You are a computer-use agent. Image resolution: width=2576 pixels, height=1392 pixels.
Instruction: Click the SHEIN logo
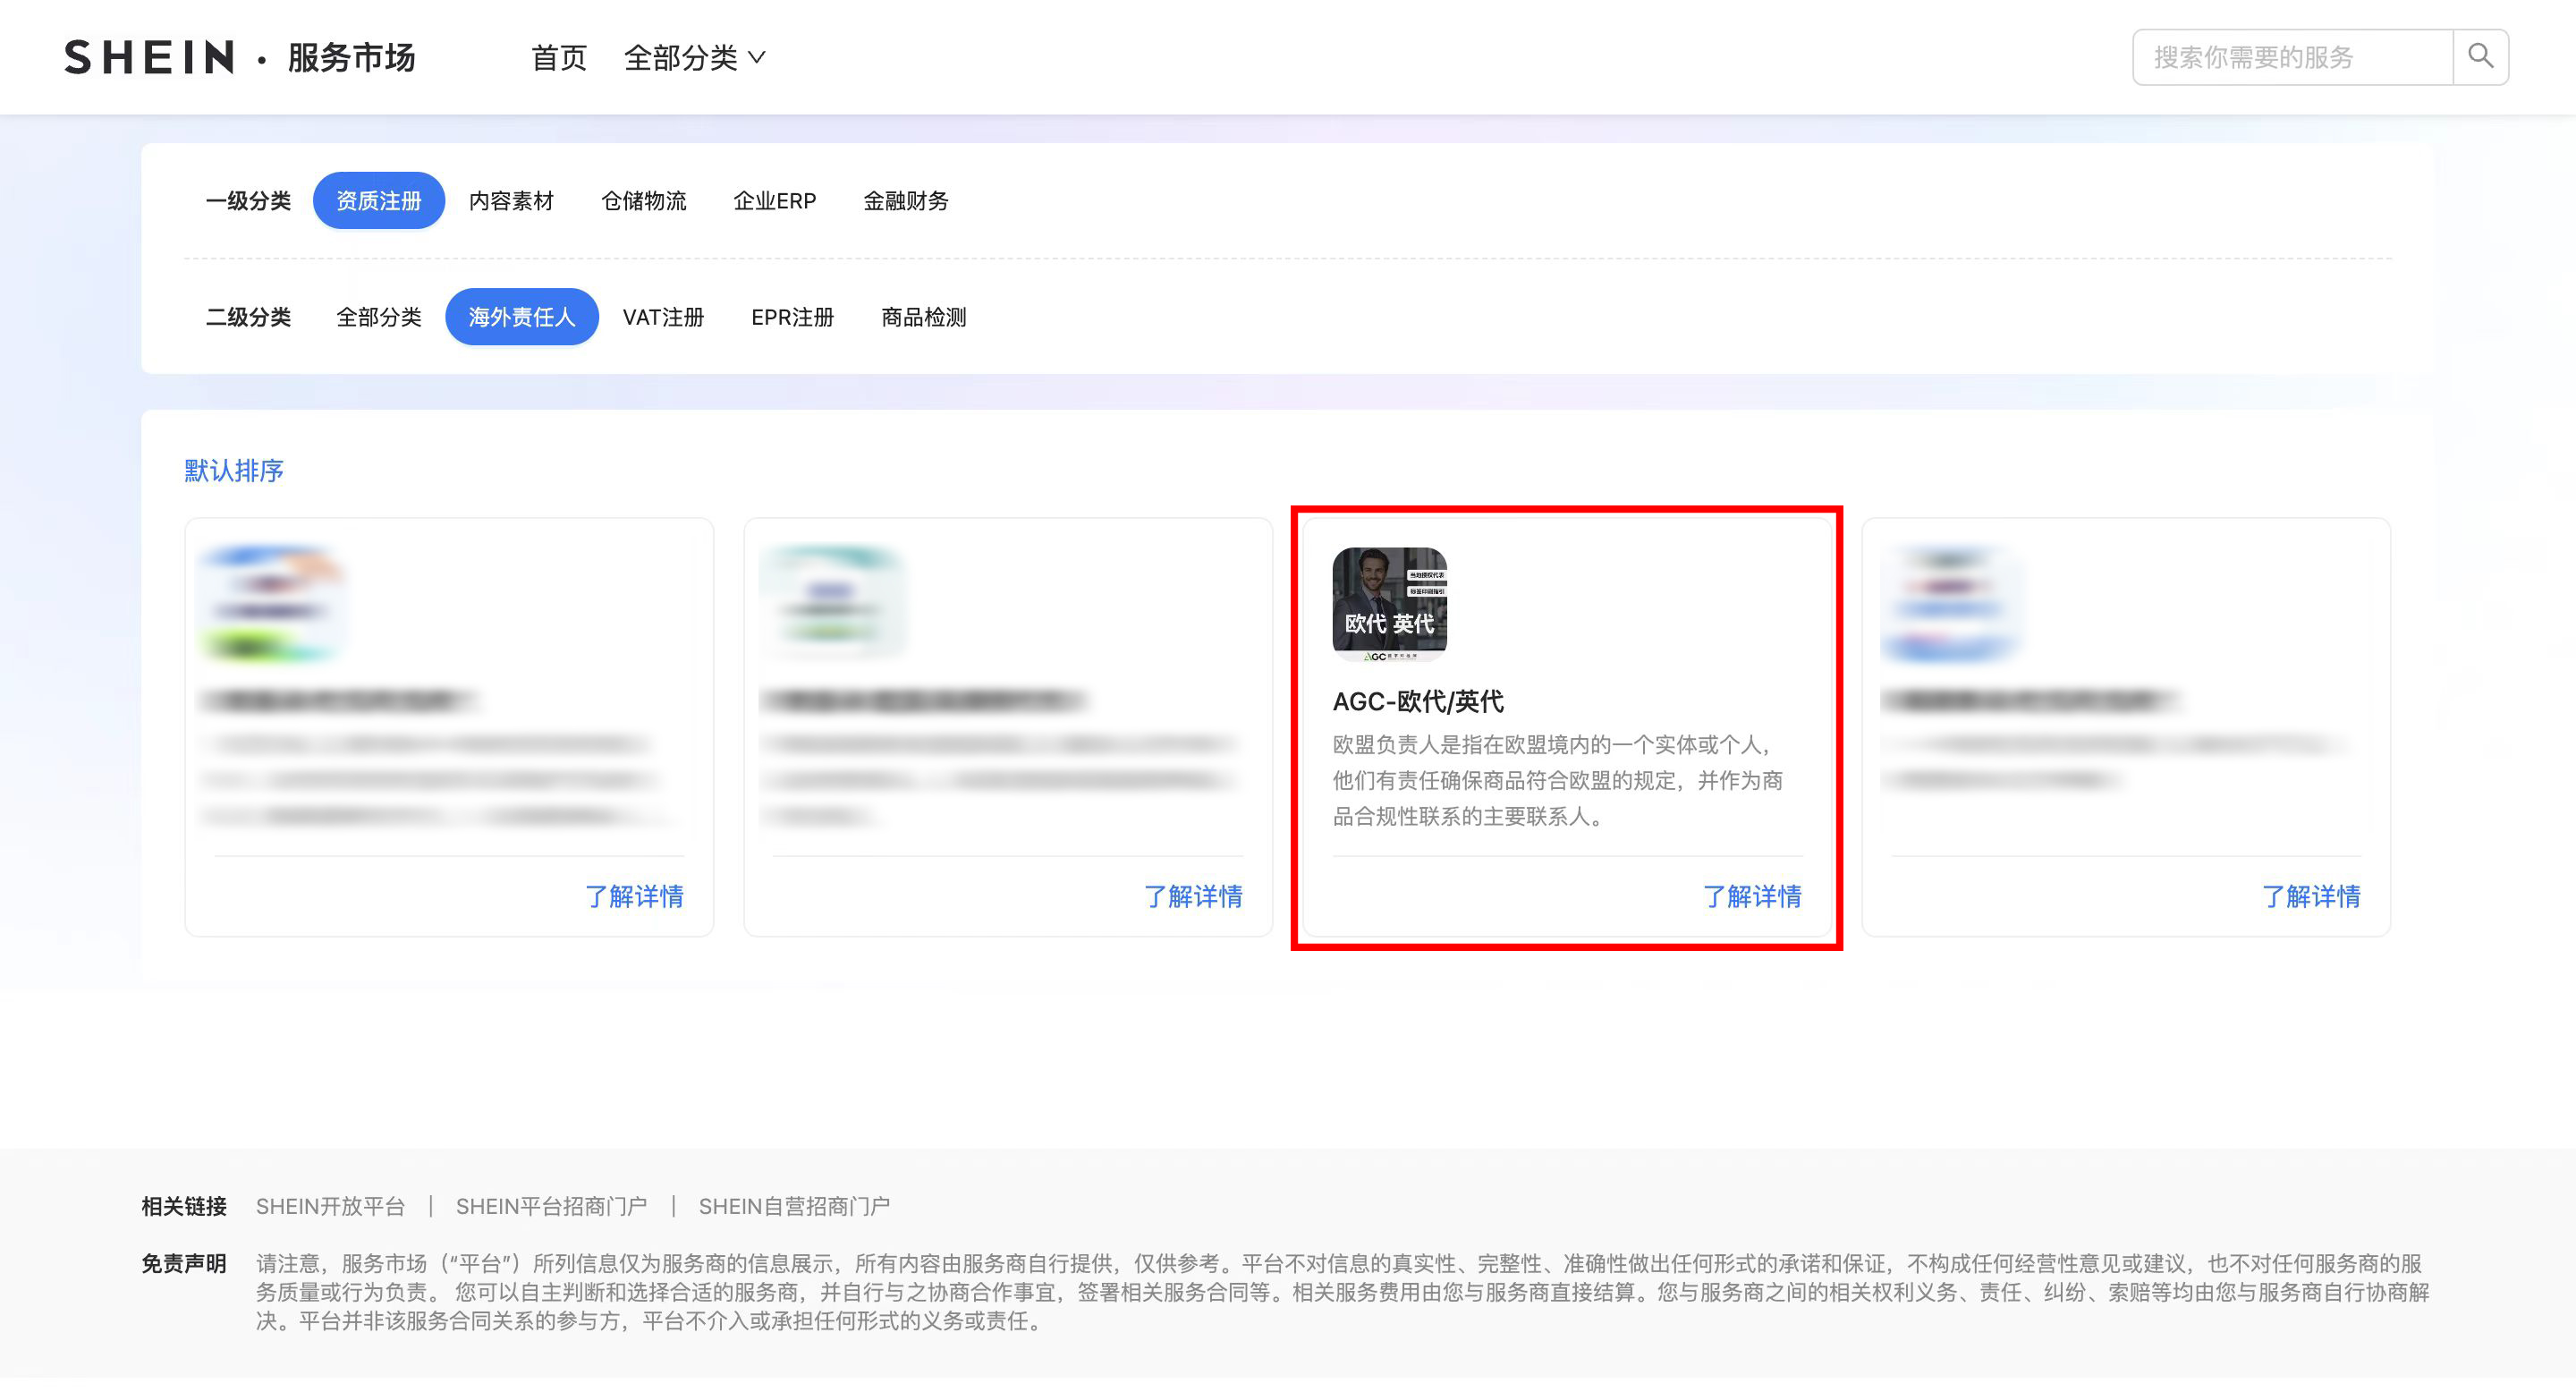(x=150, y=57)
